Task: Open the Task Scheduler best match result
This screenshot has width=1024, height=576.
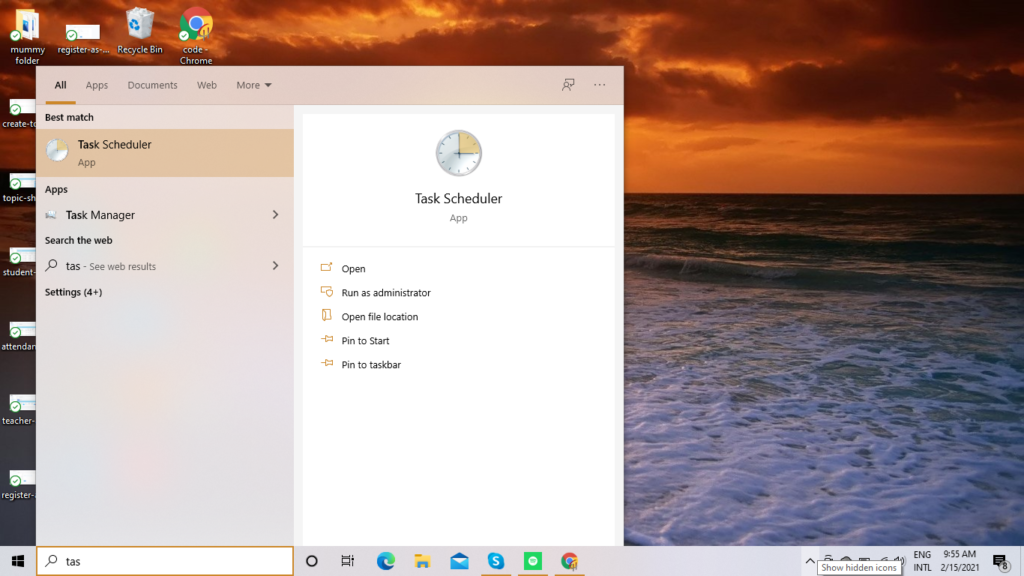Action: pyautogui.click(x=165, y=153)
